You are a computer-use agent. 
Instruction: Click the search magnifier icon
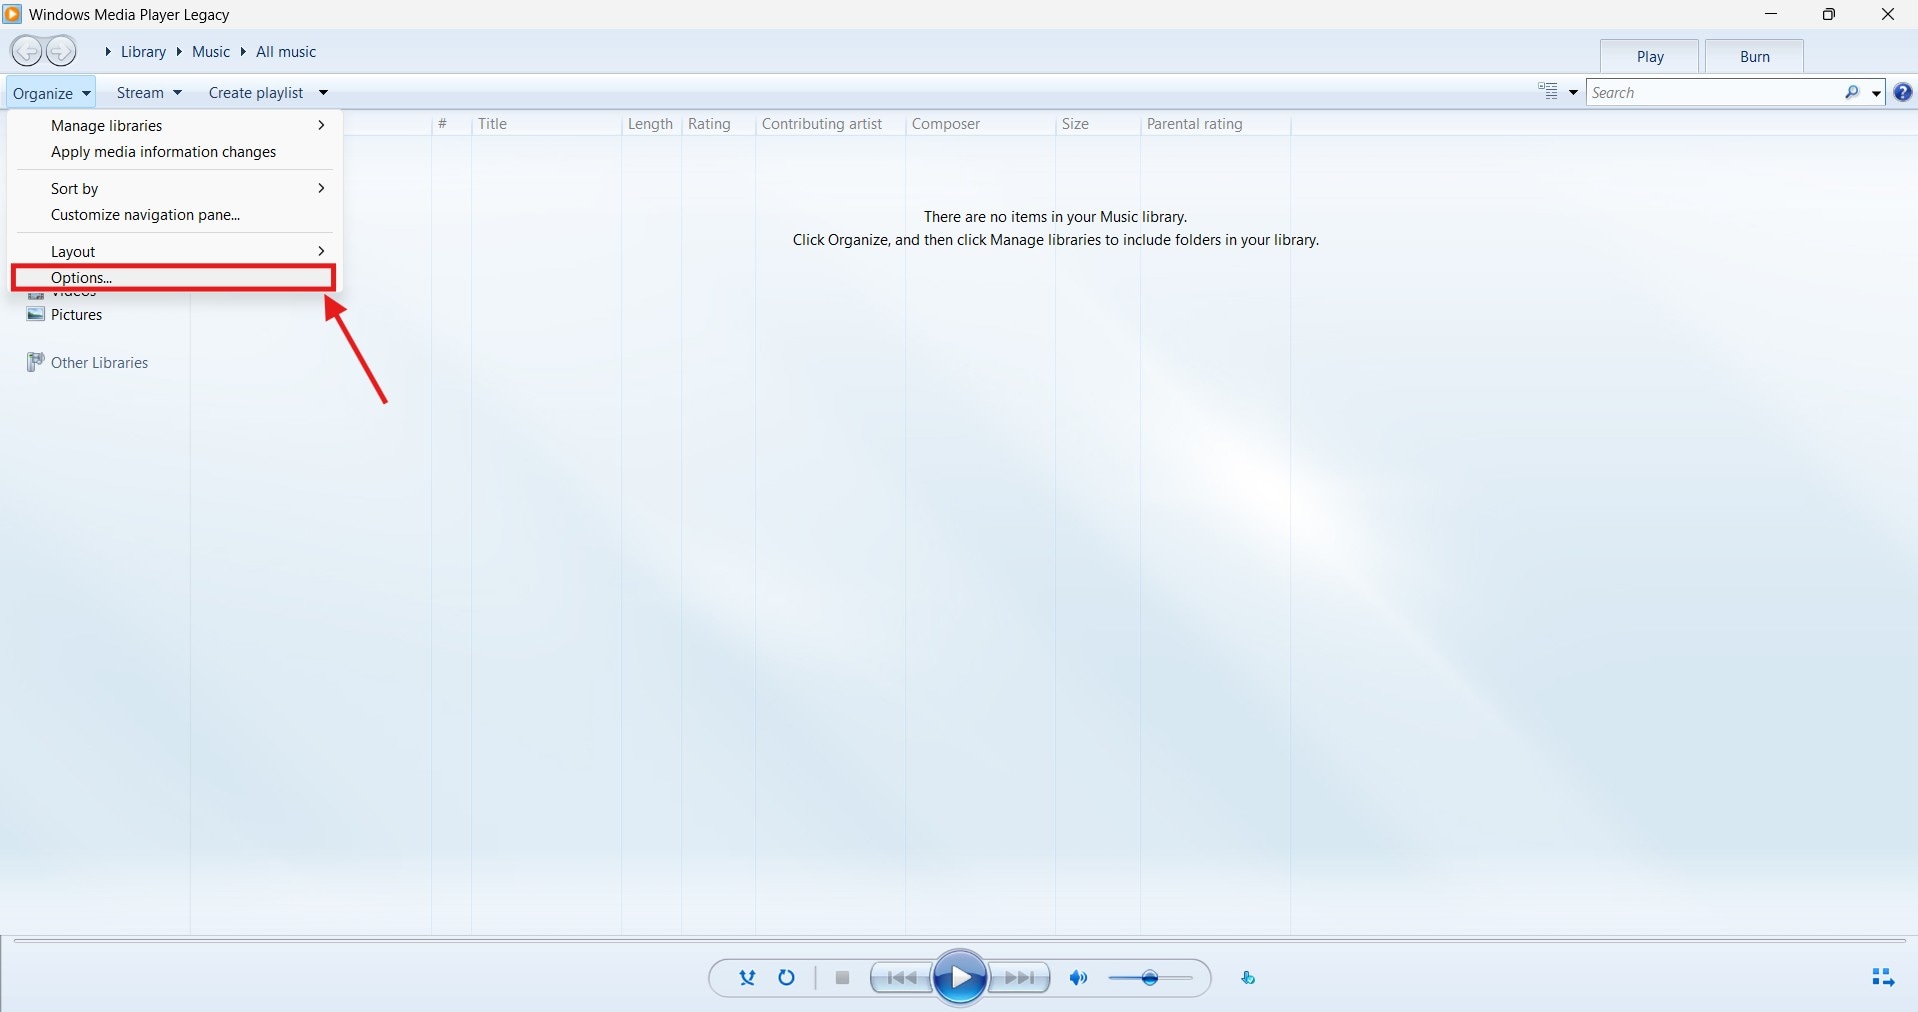1852,92
